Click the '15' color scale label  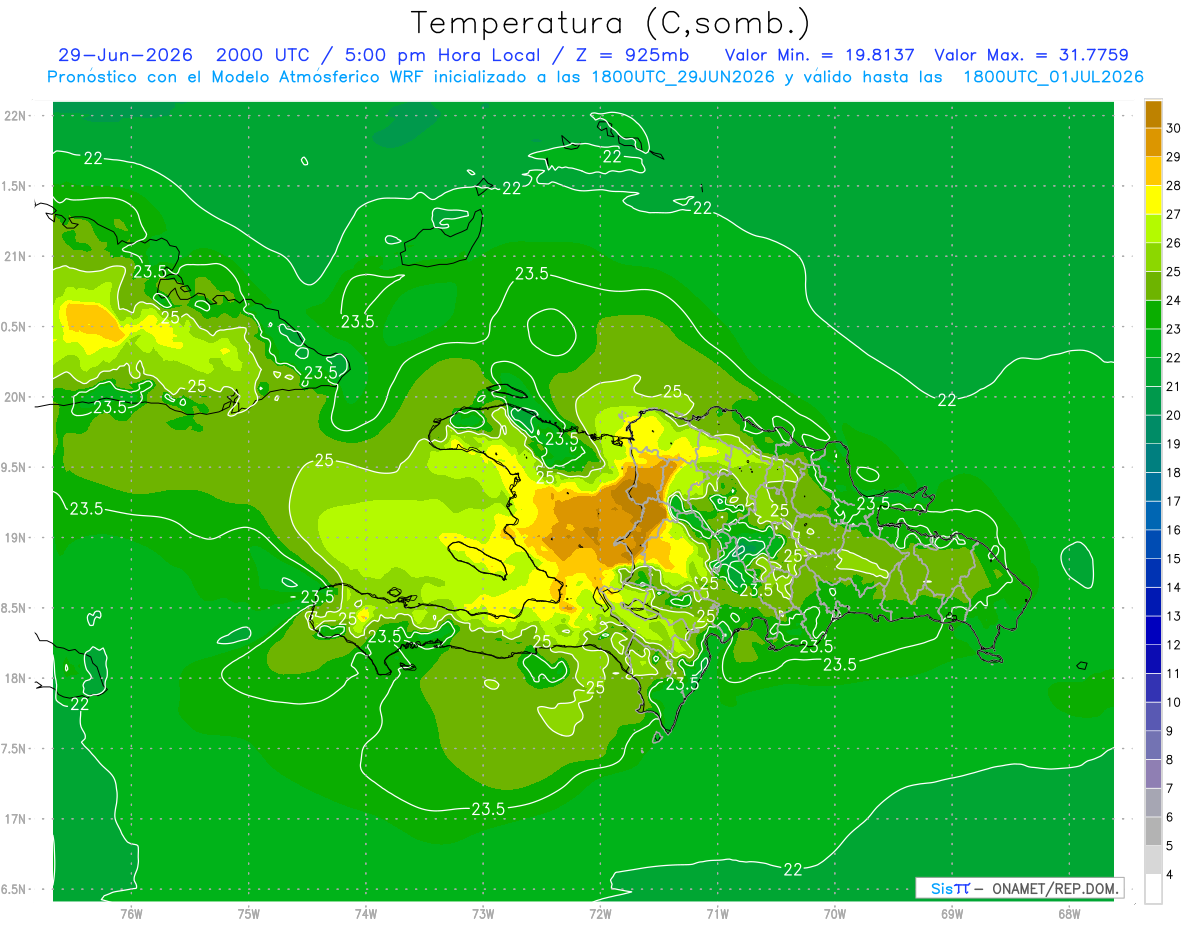1174,559
